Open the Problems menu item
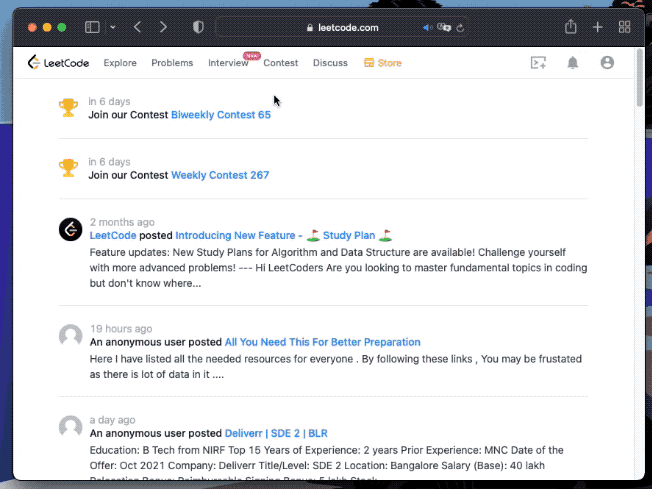 172,63
